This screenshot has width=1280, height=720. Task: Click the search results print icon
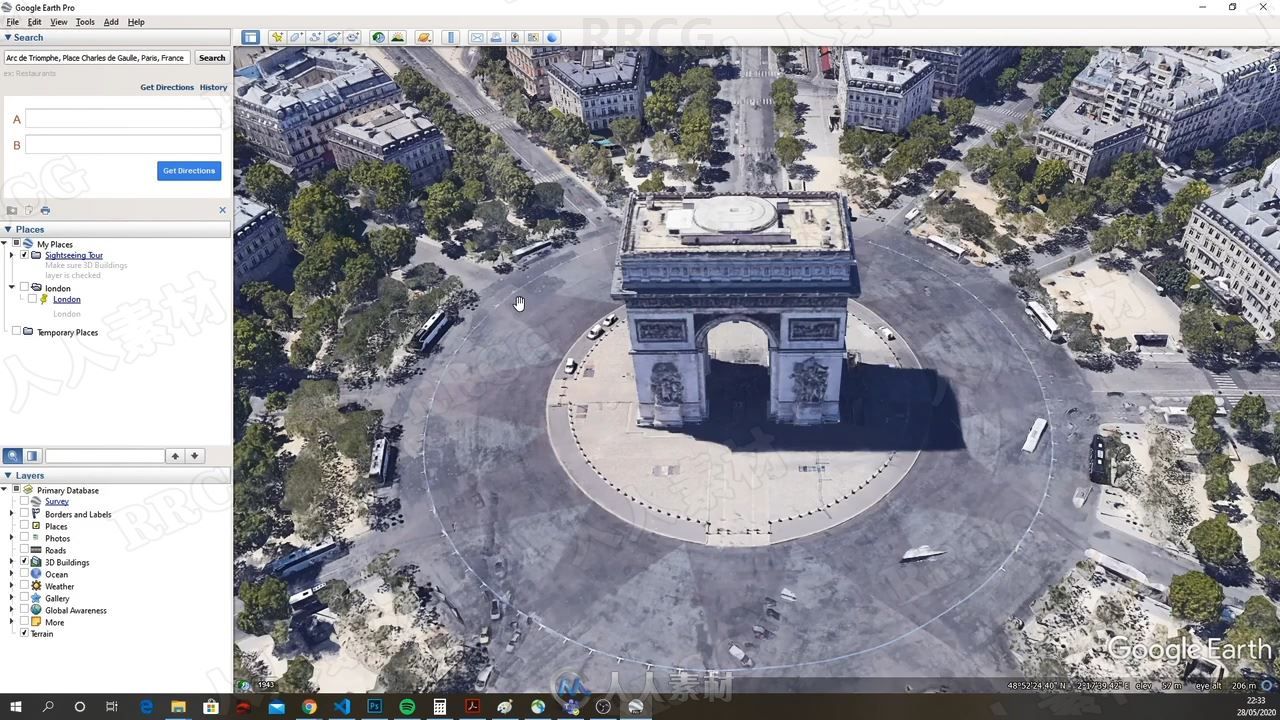(x=45, y=210)
